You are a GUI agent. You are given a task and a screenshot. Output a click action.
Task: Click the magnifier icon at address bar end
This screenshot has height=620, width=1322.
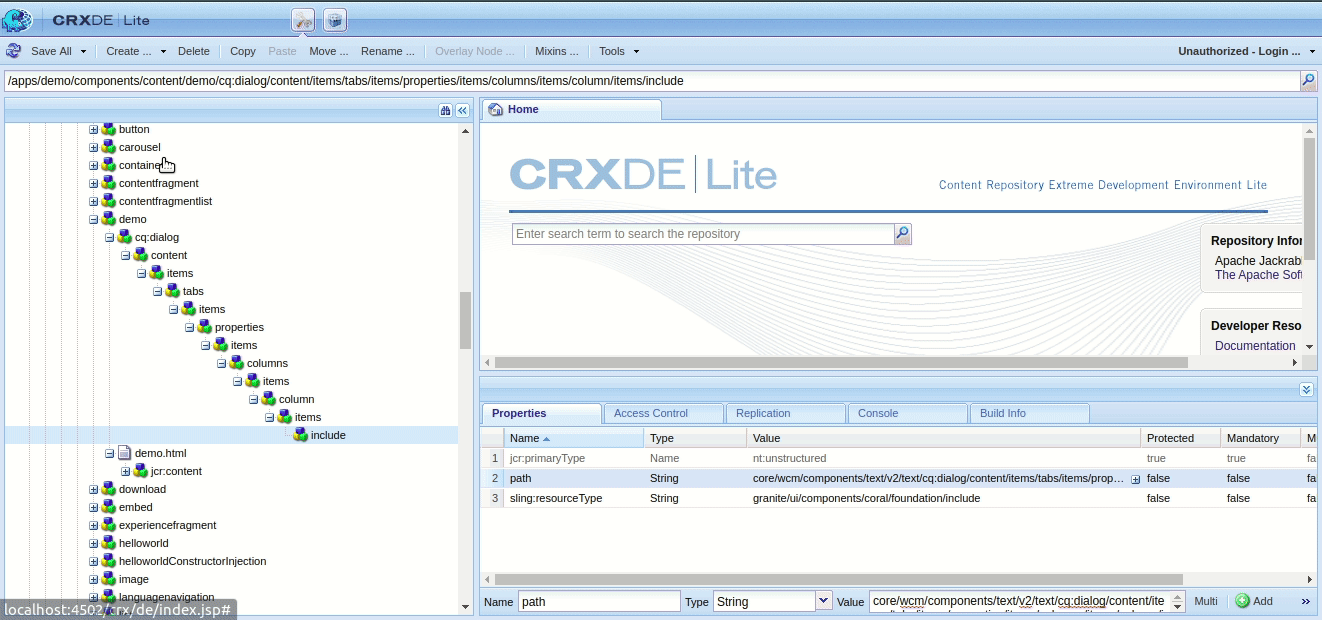(1308, 81)
